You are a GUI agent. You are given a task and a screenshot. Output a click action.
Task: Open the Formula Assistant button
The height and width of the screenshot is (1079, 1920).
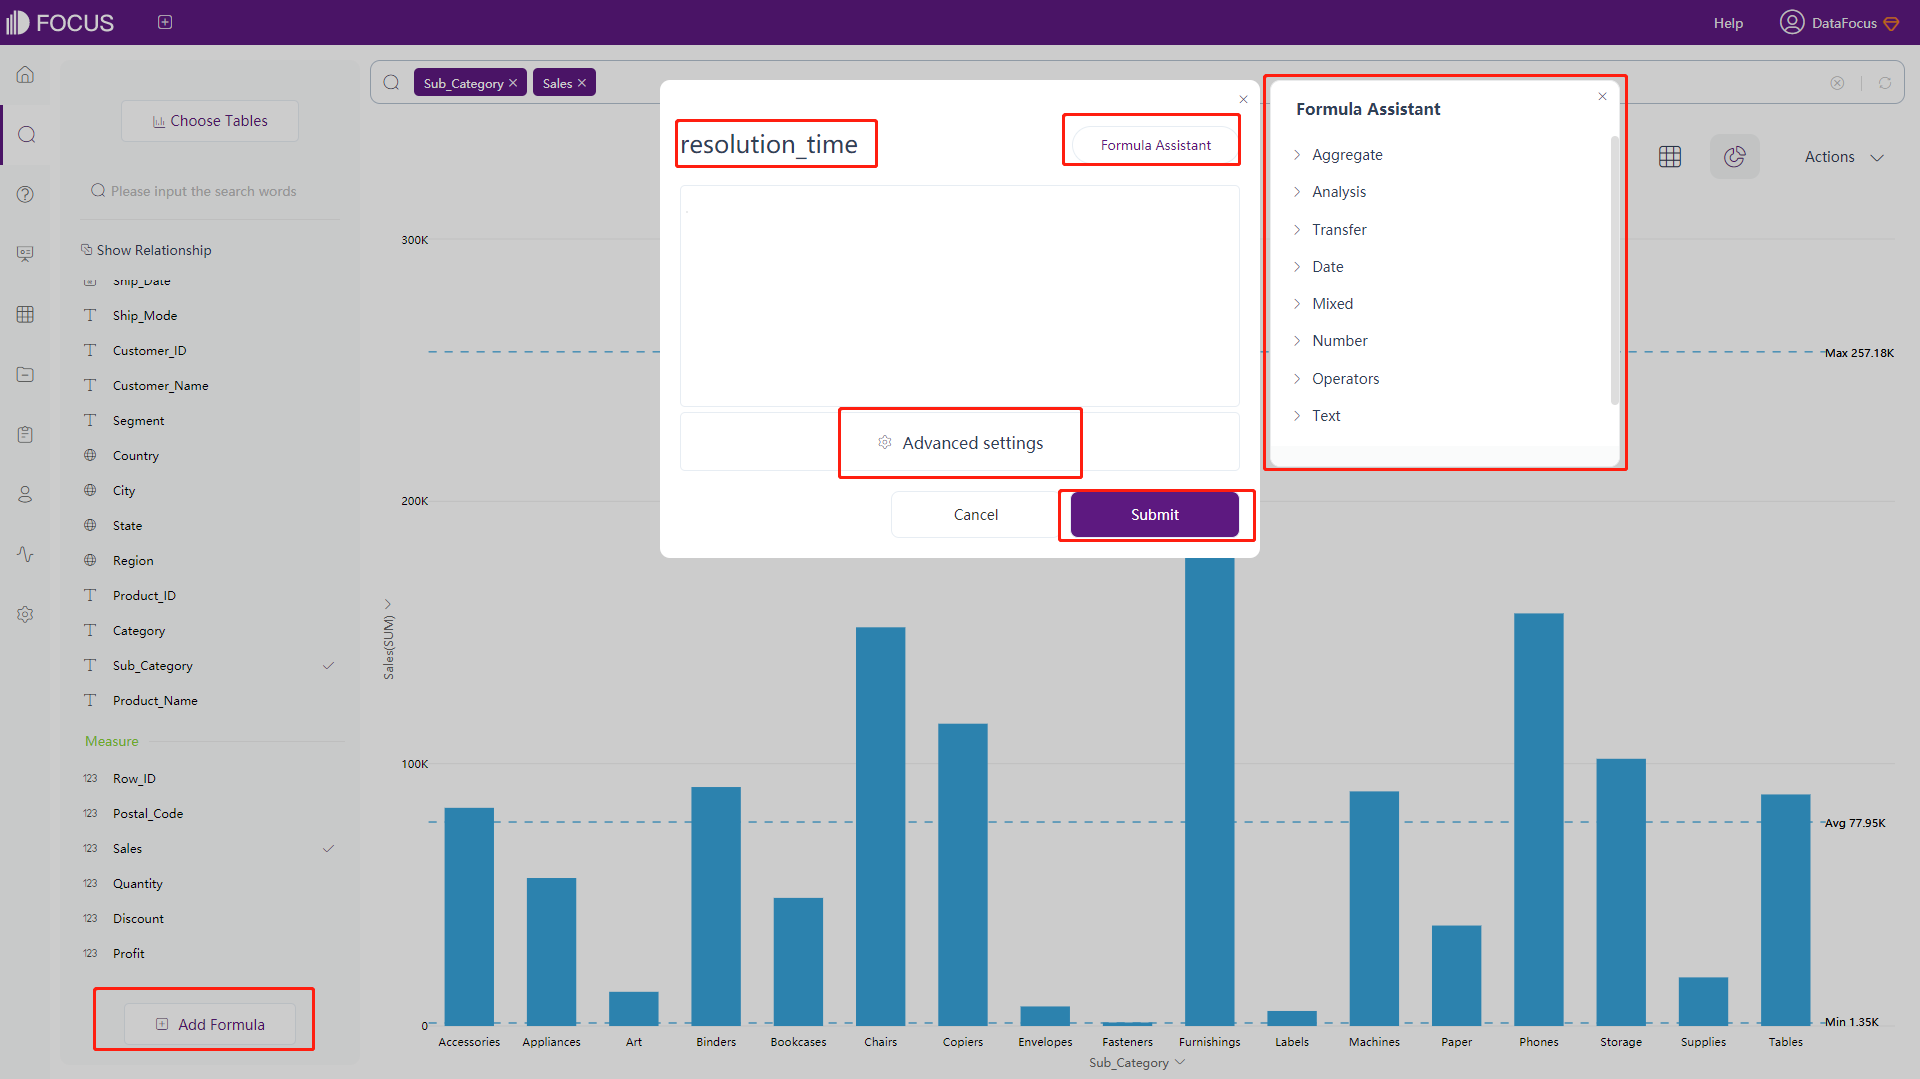(1155, 145)
